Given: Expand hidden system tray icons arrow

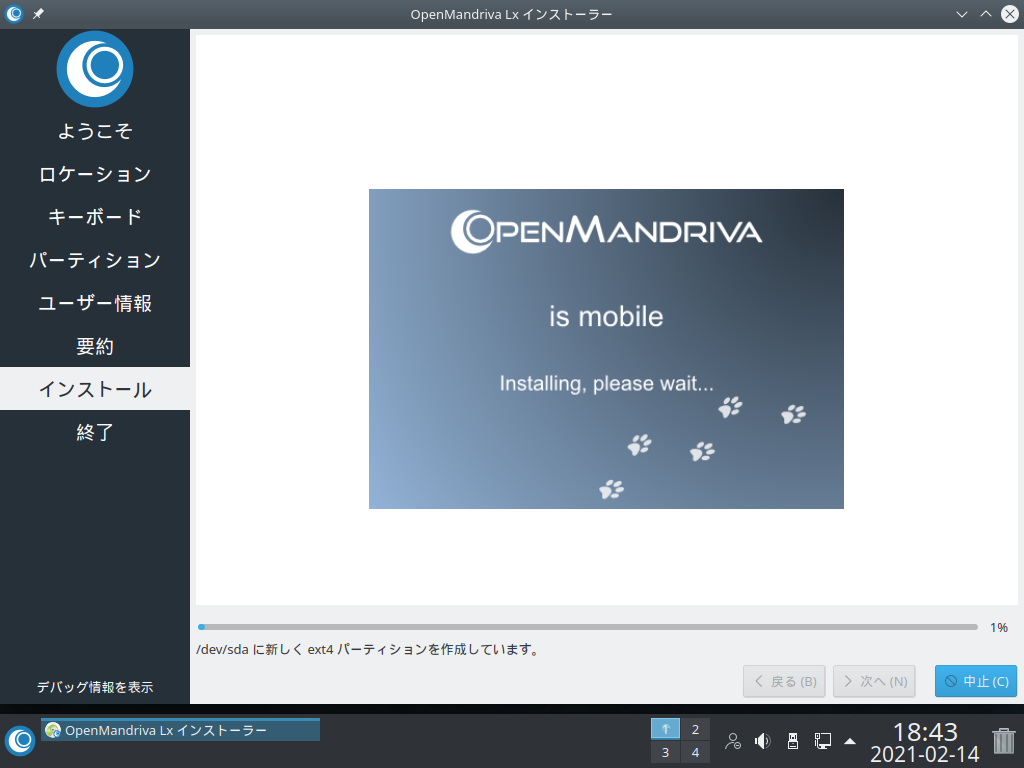Looking at the screenshot, I should 850,741.
